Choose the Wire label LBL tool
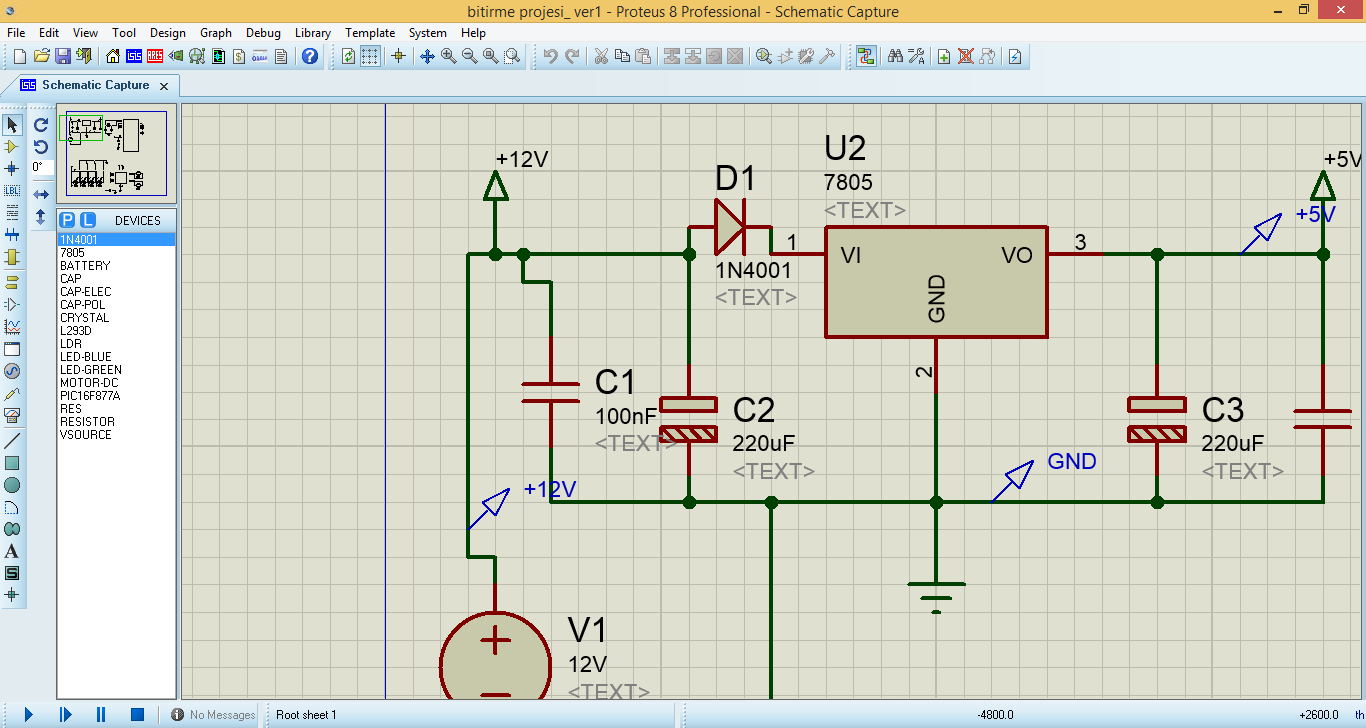Screen dimensions: 1366x728 coord(12,190)
